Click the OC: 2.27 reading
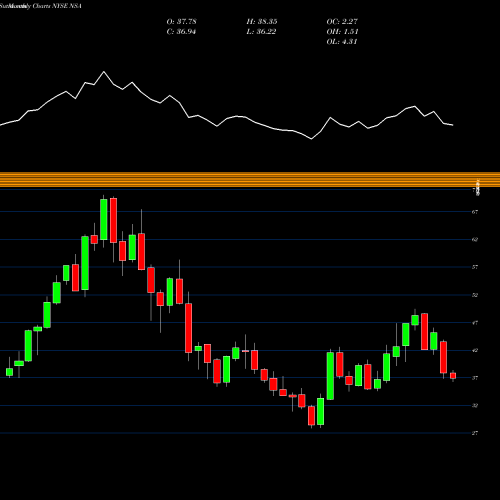Image resolution: width=500 pixels, height=500 pixels. [342, 22]
